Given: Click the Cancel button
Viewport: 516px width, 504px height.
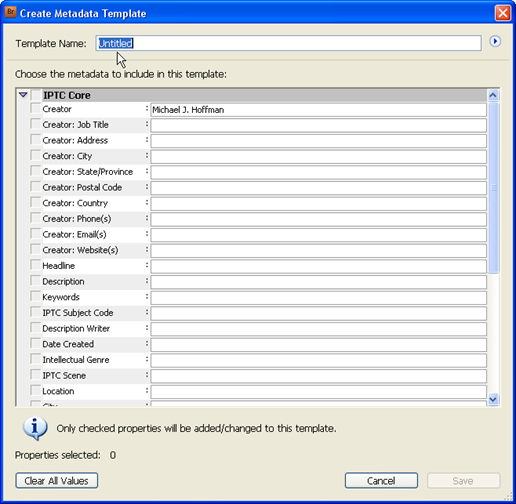Looking at the screenshot, I should point(381,481).
